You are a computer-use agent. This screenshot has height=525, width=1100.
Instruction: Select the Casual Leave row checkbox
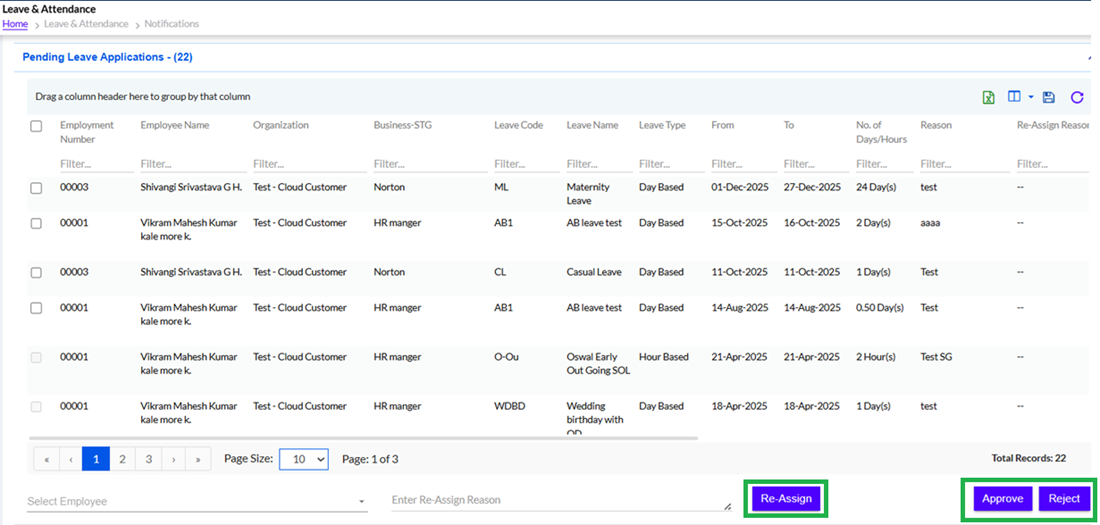36,273
